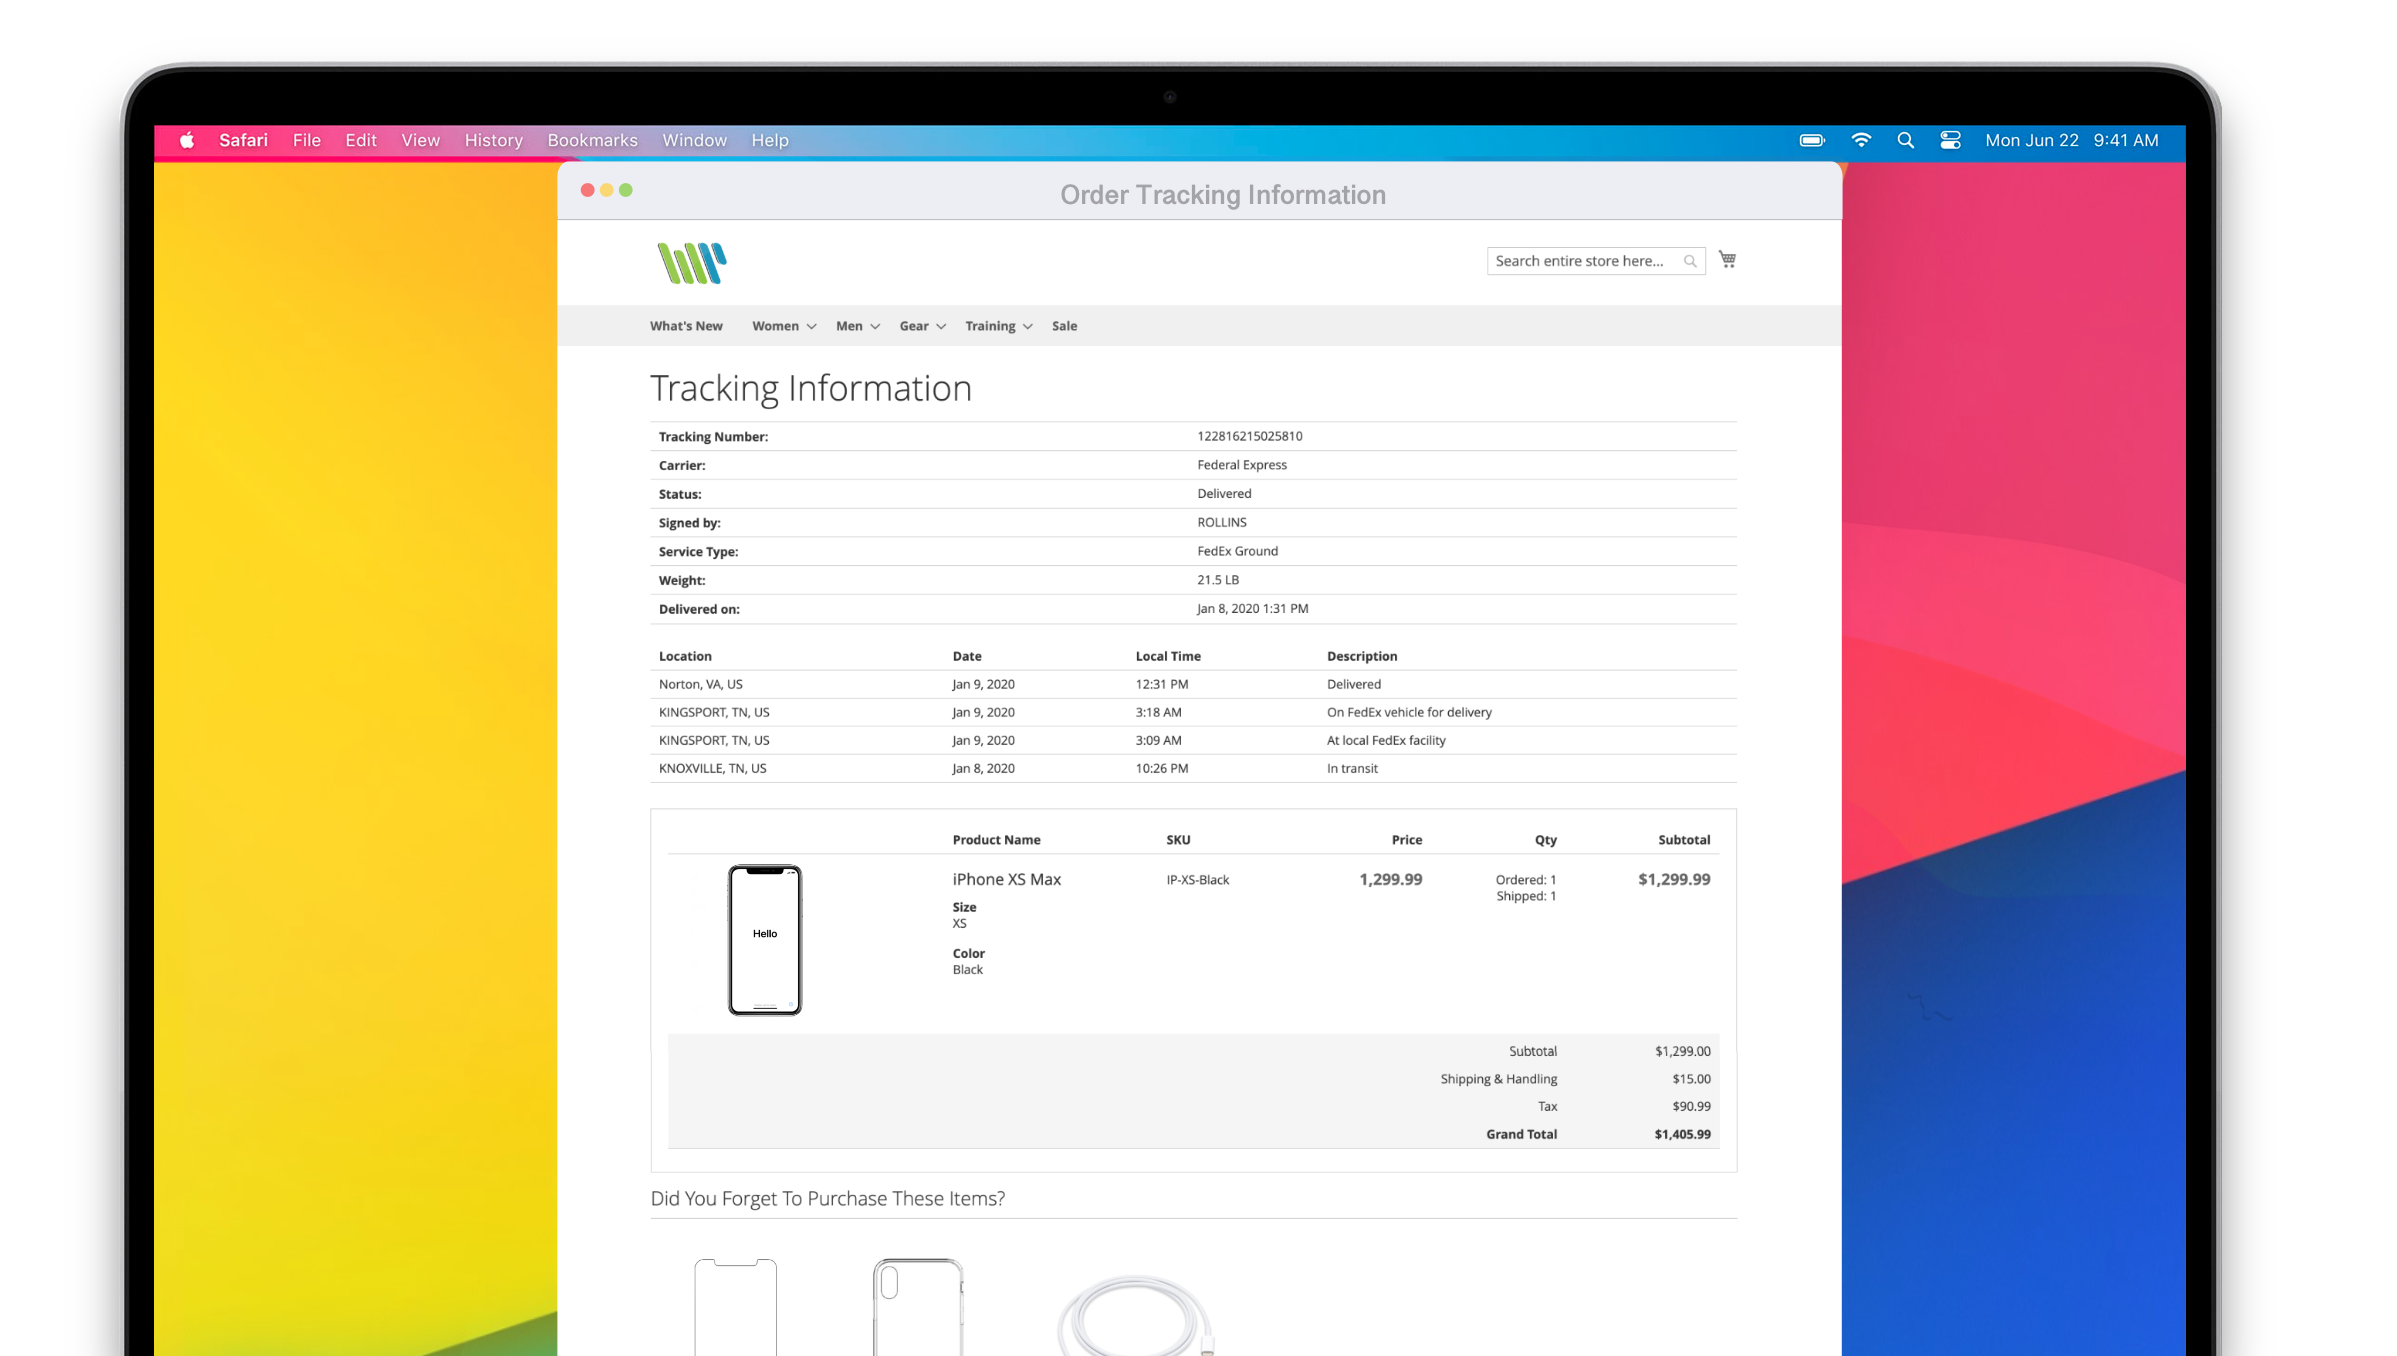Open the Apple menu
This screenshot has width=2397, height=1356.
[187, 140]
